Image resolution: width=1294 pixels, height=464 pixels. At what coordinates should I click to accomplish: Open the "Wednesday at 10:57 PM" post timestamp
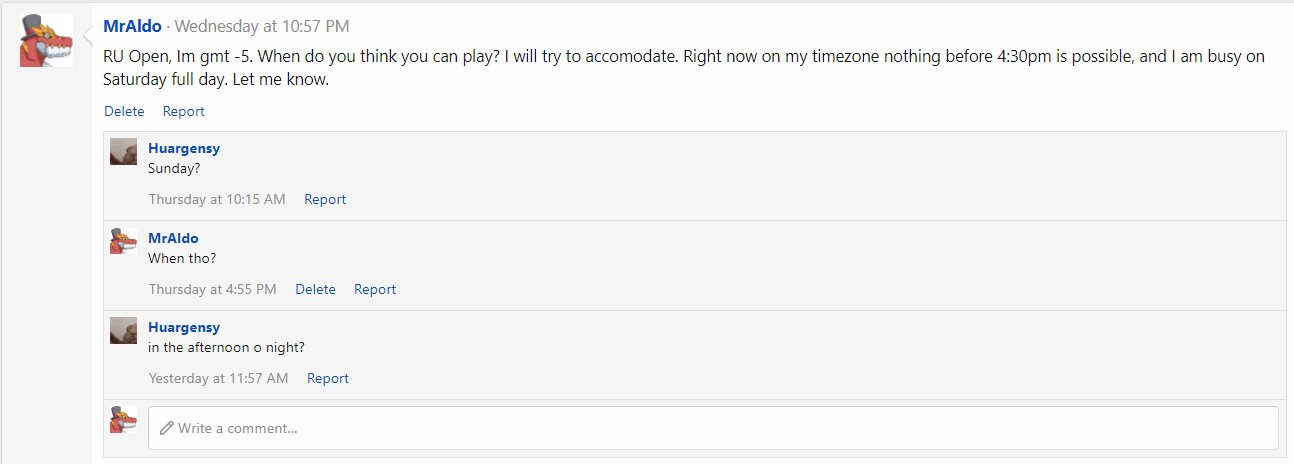(x=262, y=26)
